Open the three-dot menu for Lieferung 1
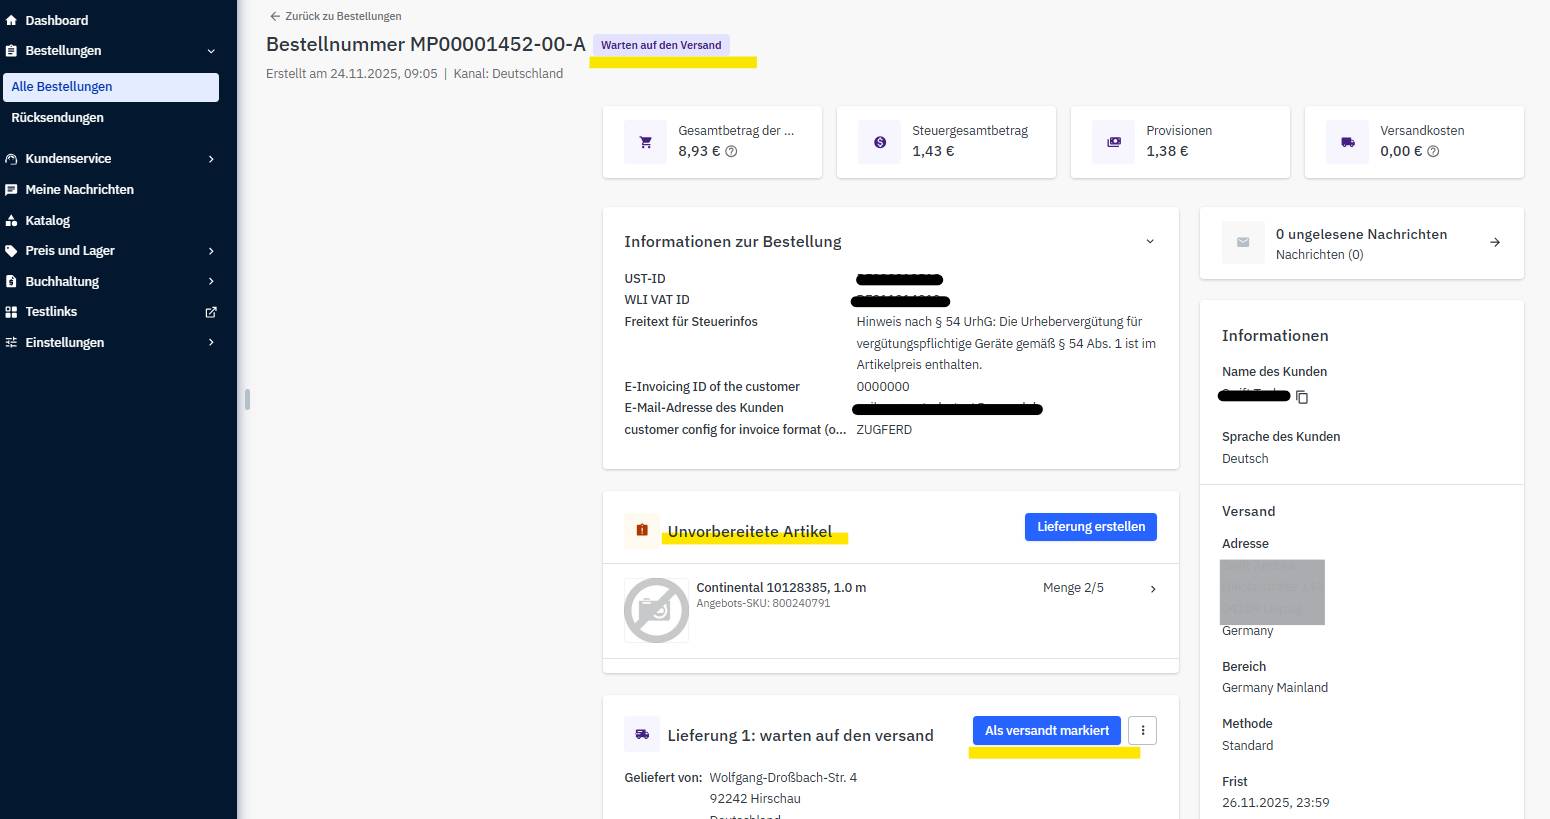This screenshot has height=819, width=1550. pos(1142,731)
